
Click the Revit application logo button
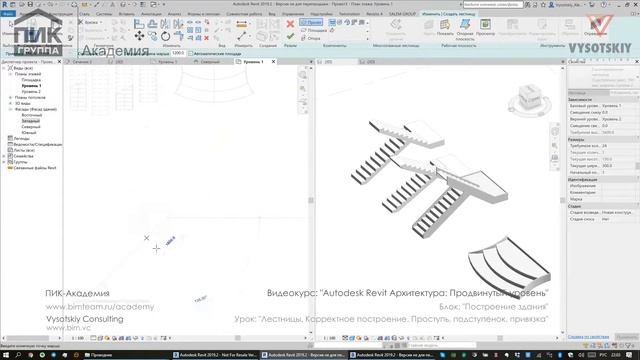tap(4, 4)
